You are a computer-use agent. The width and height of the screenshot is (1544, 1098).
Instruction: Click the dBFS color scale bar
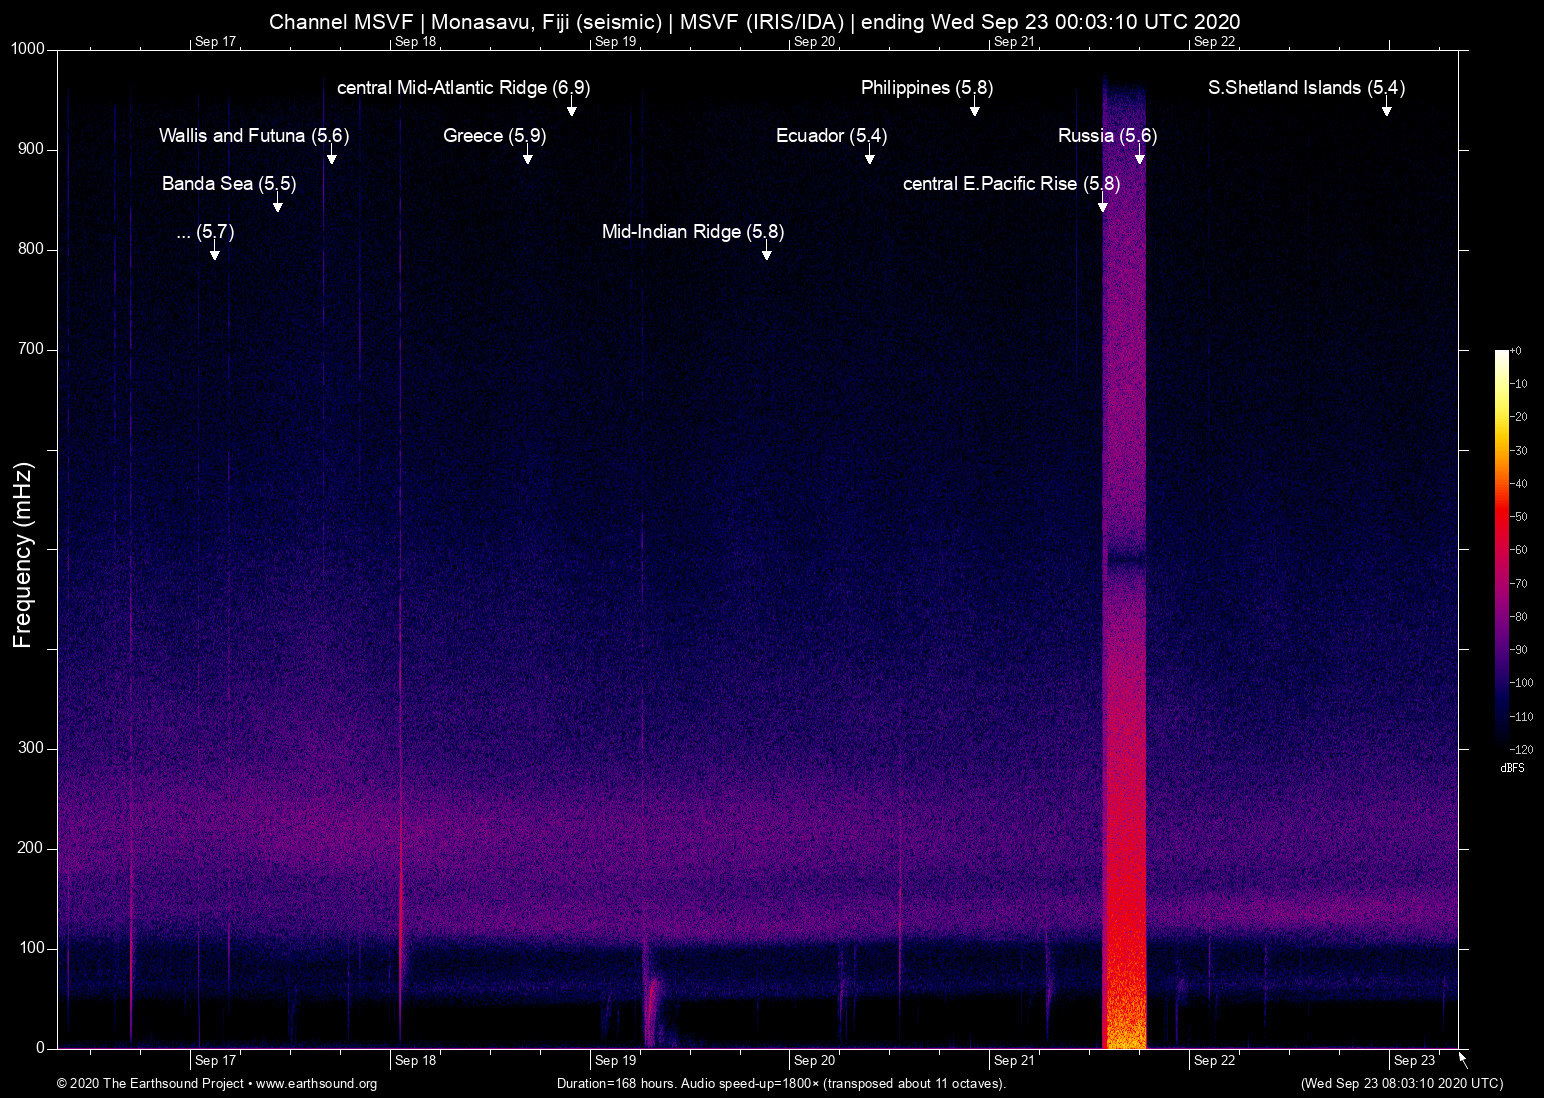coord(1501,548)
